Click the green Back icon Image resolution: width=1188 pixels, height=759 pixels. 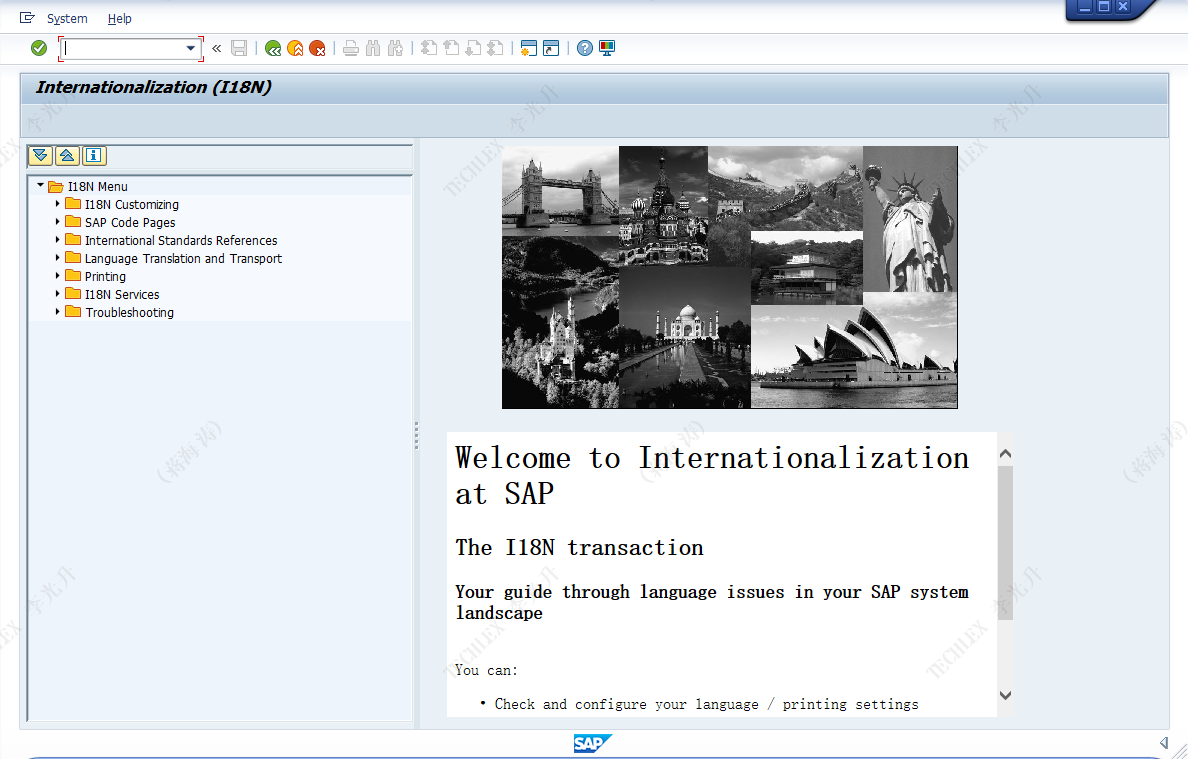coord(273,48)
